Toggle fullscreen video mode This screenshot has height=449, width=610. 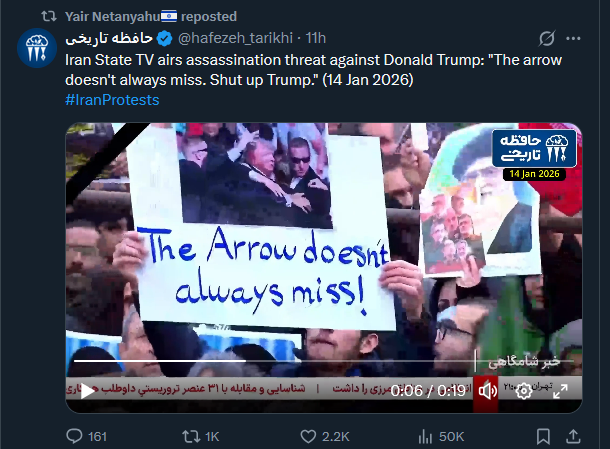tap(560, 391)
